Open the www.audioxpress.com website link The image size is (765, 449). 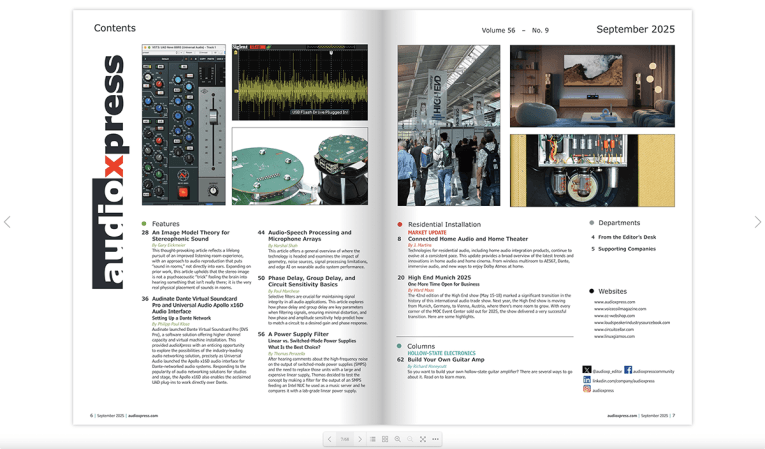pos(614,302)
